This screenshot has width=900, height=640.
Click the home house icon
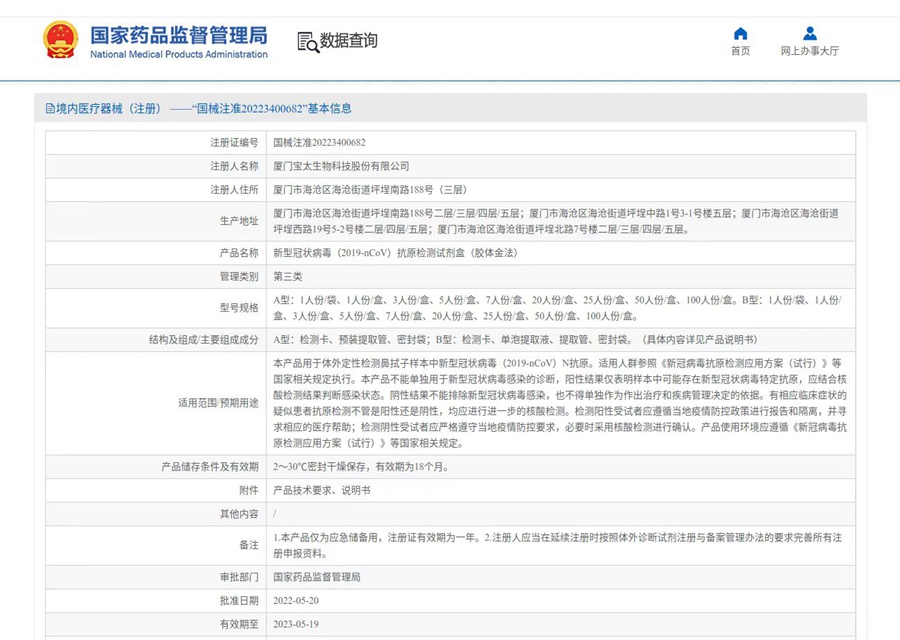(740, 33)
